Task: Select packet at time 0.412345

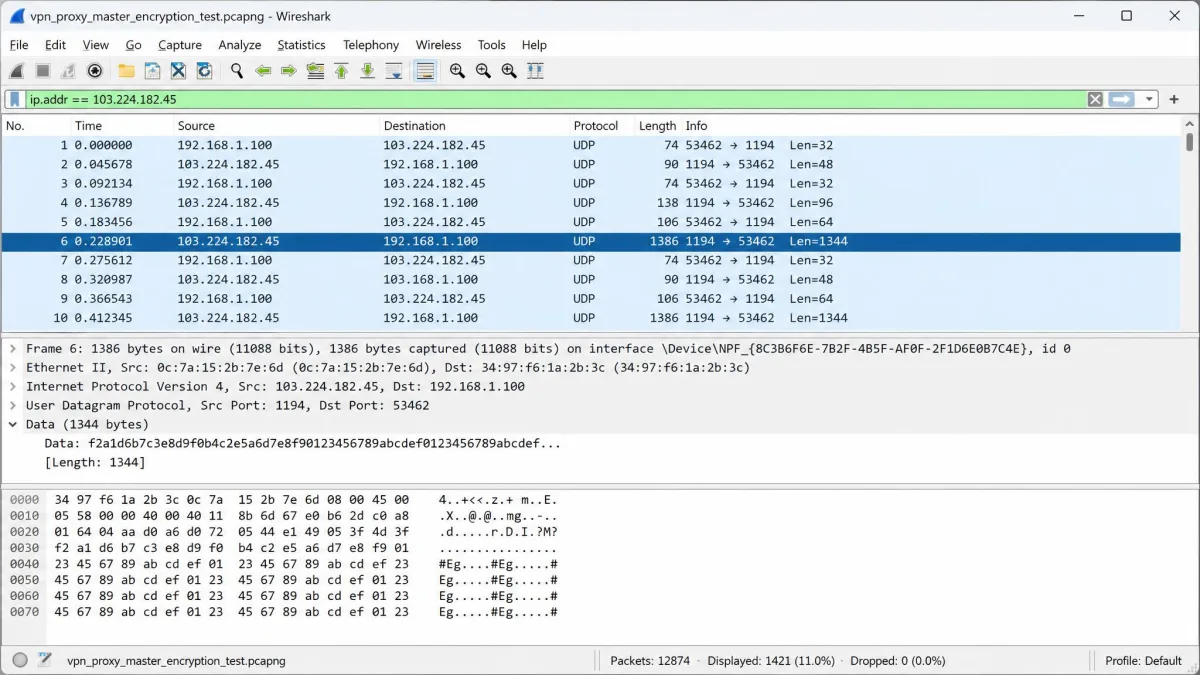Action: coord(591,318)
